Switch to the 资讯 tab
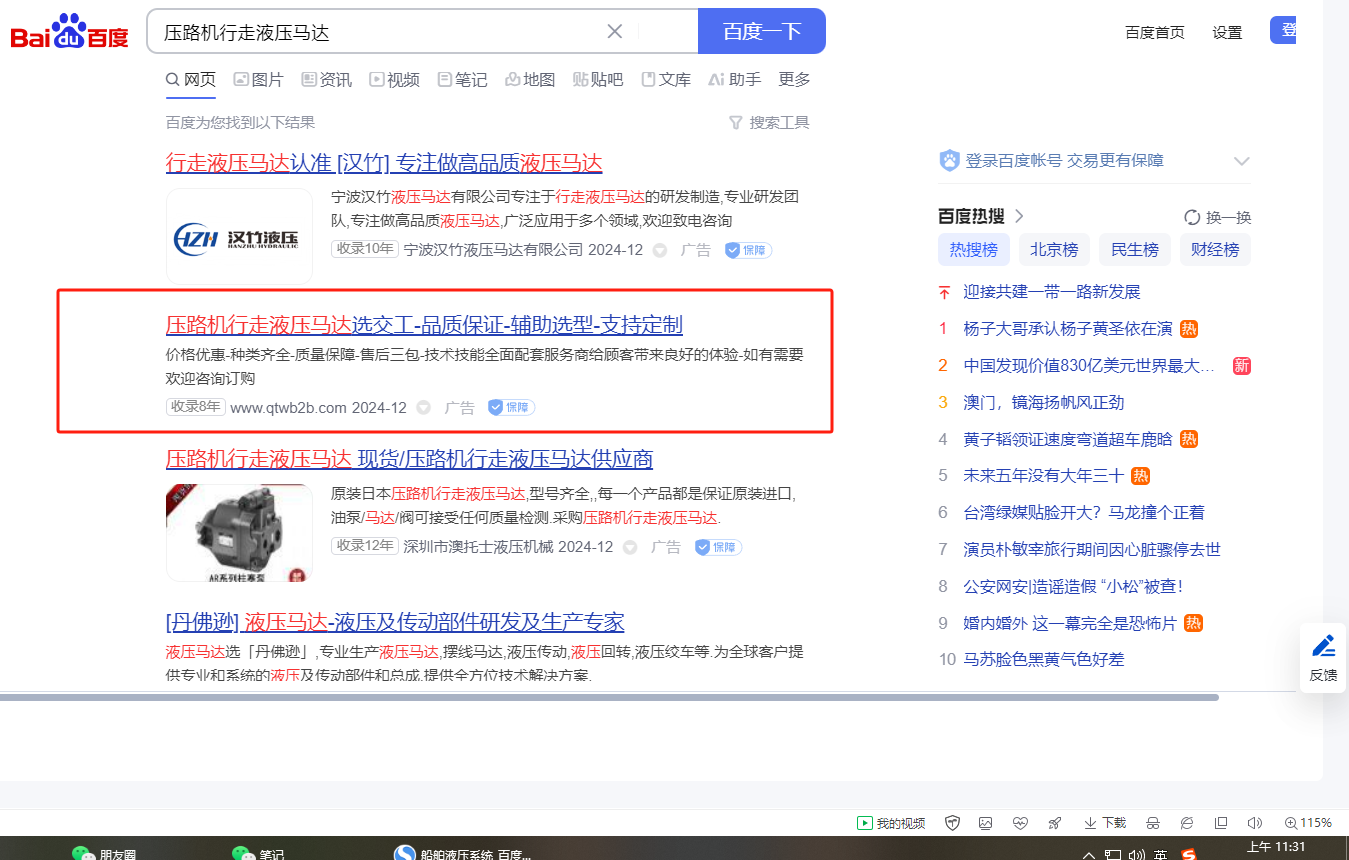The image size is (1349, 860). [x=326, y=80]
